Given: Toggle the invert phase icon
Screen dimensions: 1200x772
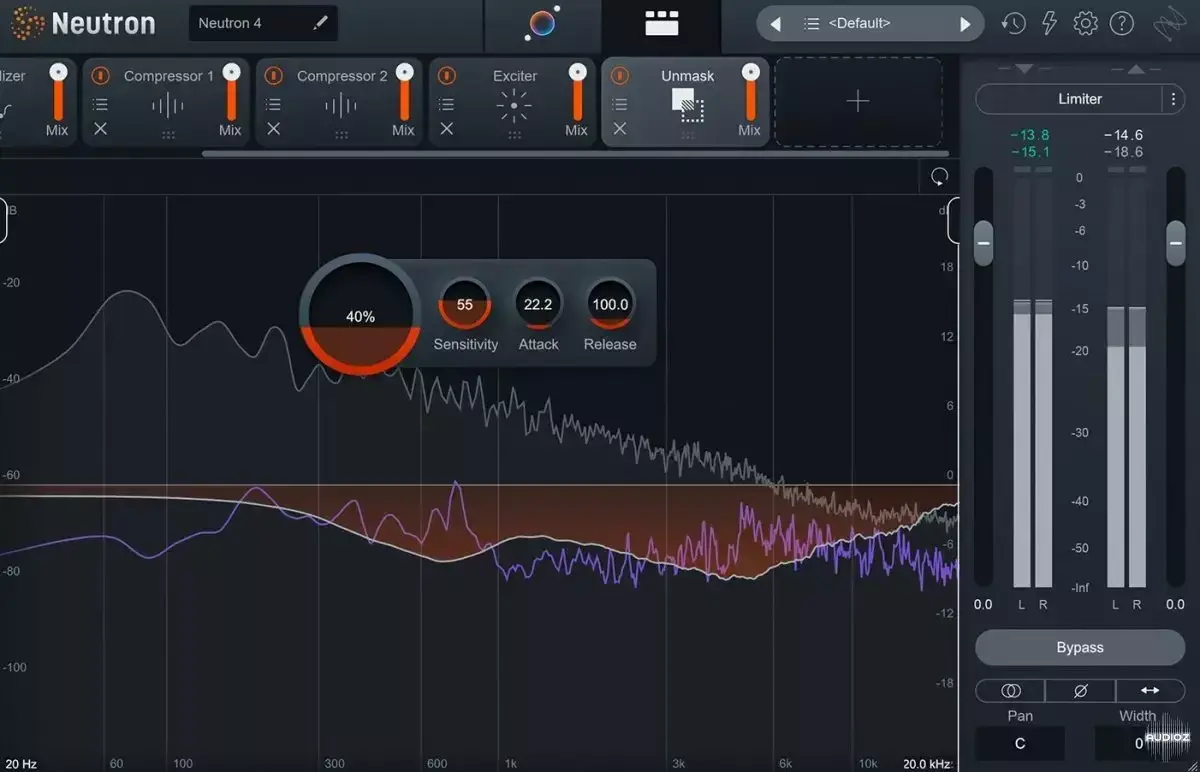Looking at the screenshot, I should pos(1080,690).
